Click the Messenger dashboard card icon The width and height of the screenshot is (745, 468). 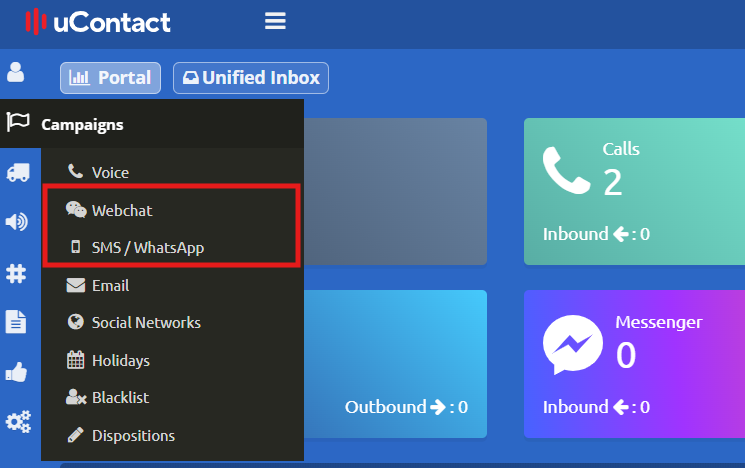pyautogui.click(x=573, y=345)
